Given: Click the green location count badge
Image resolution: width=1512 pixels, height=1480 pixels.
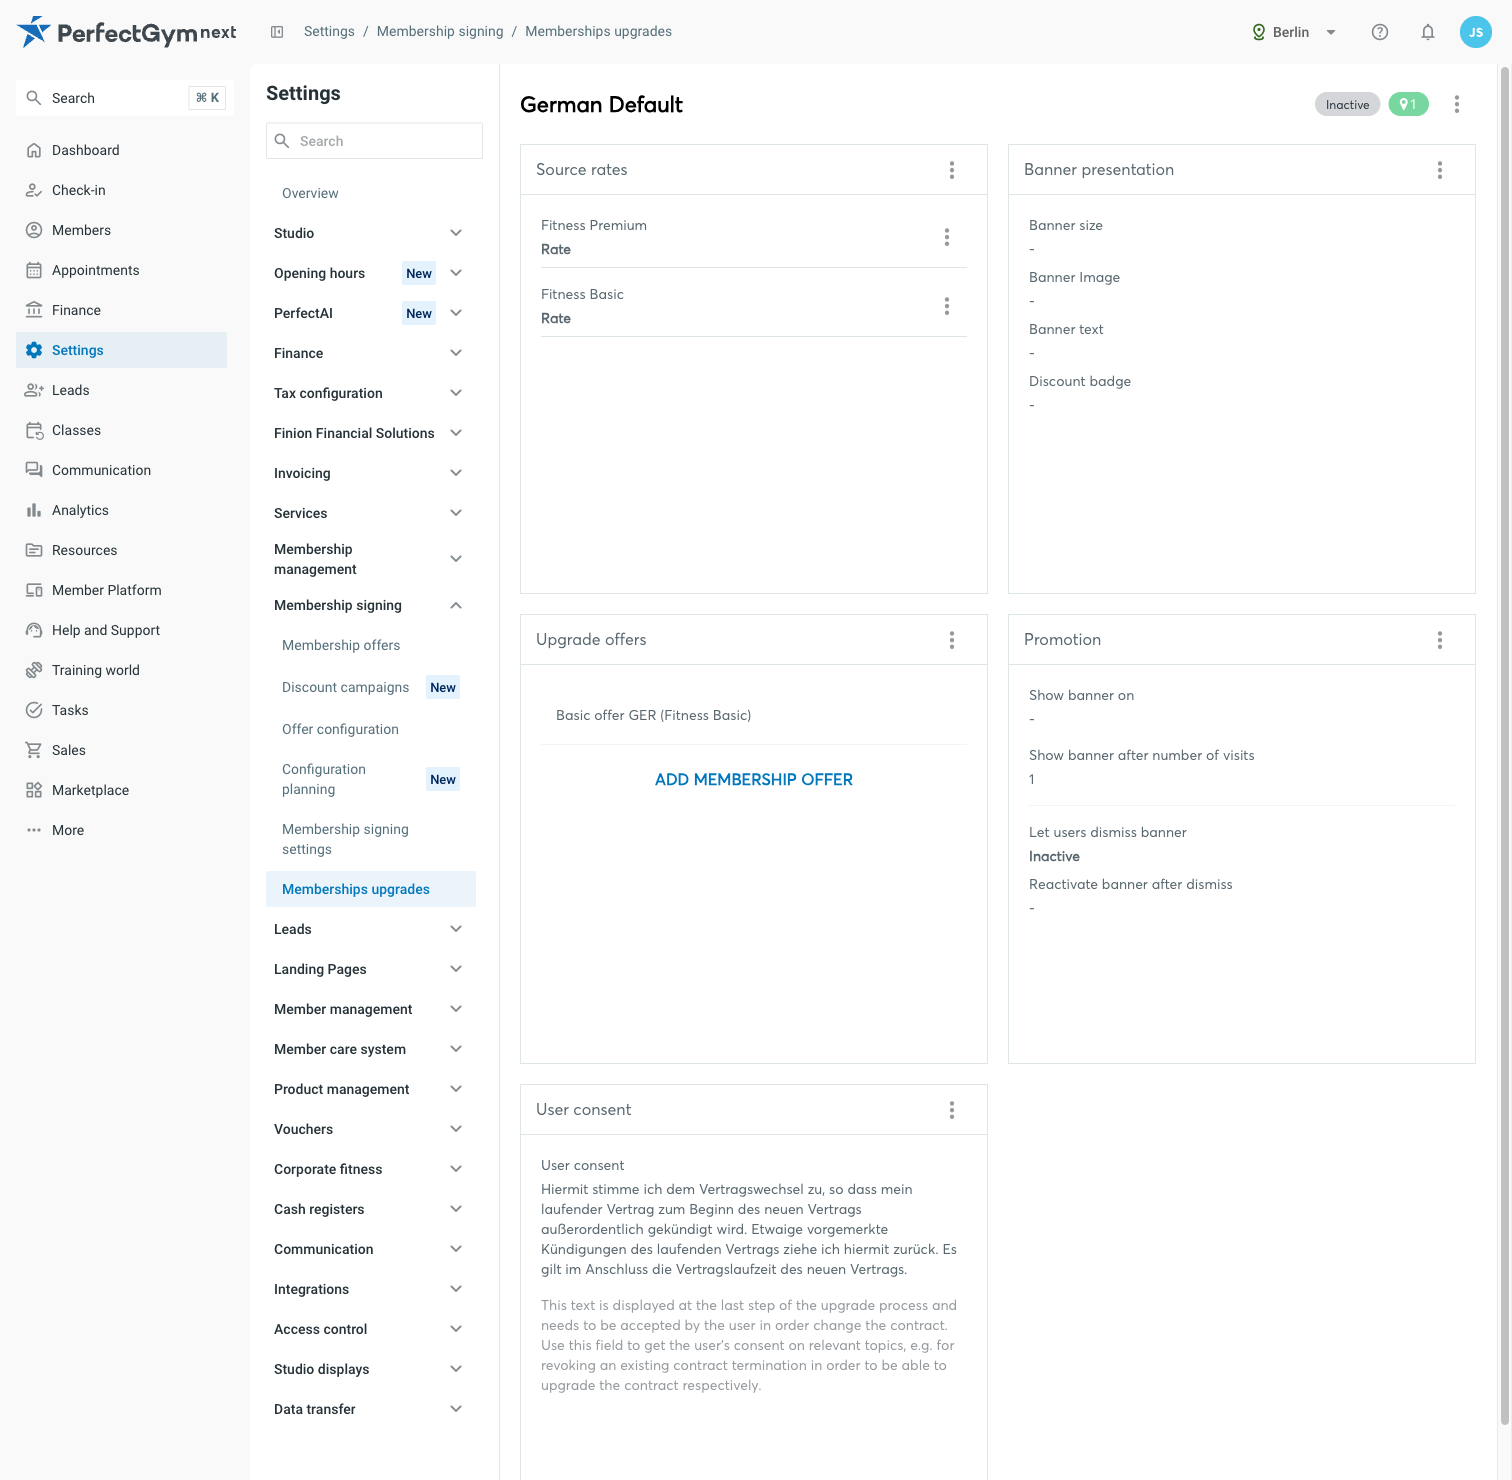Looking at the screenshot, I should click(1408, 104).
